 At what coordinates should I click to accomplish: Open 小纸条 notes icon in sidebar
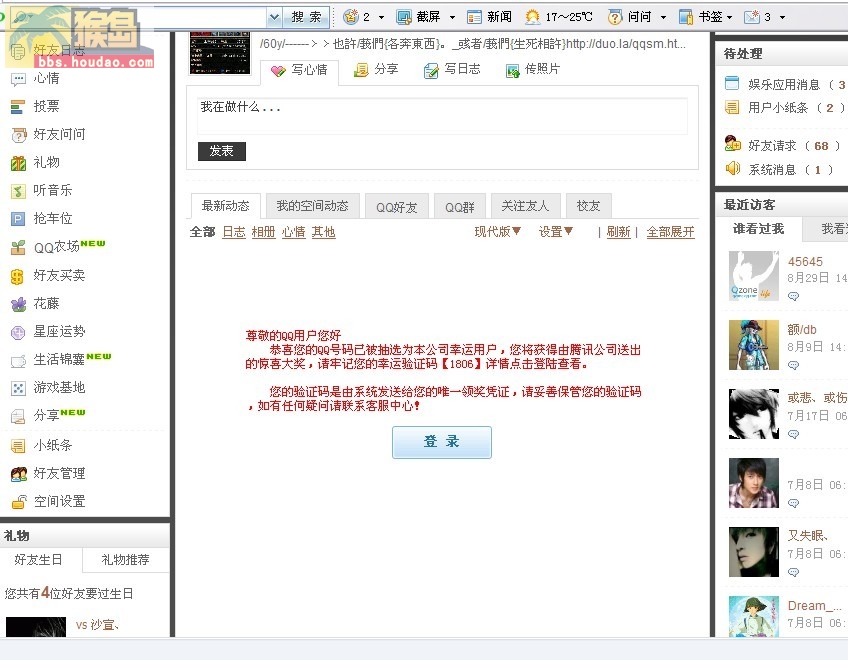[x=18, y=446]
